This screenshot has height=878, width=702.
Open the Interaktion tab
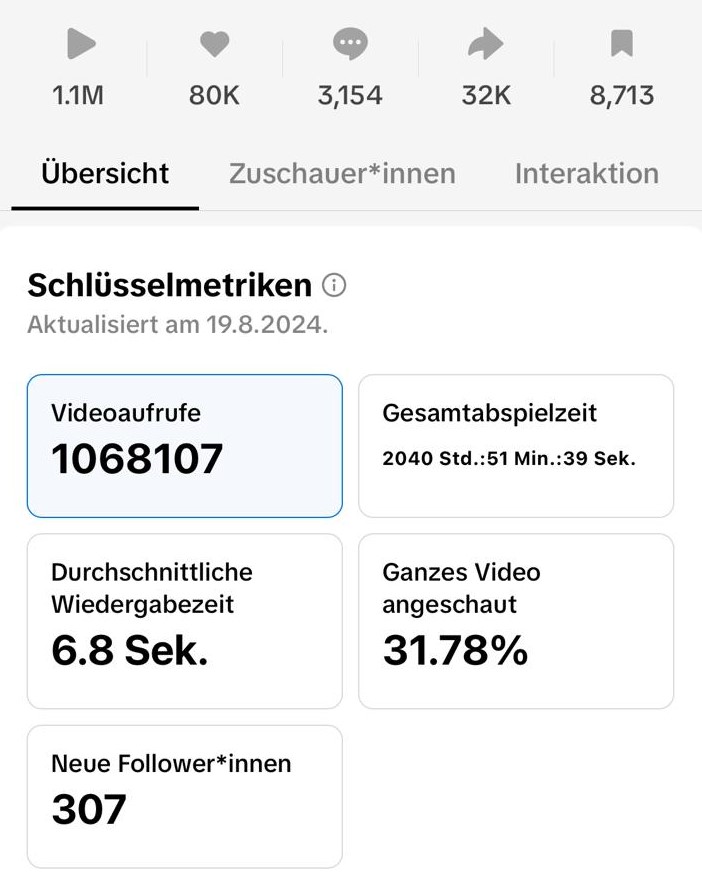click(586, 173)
